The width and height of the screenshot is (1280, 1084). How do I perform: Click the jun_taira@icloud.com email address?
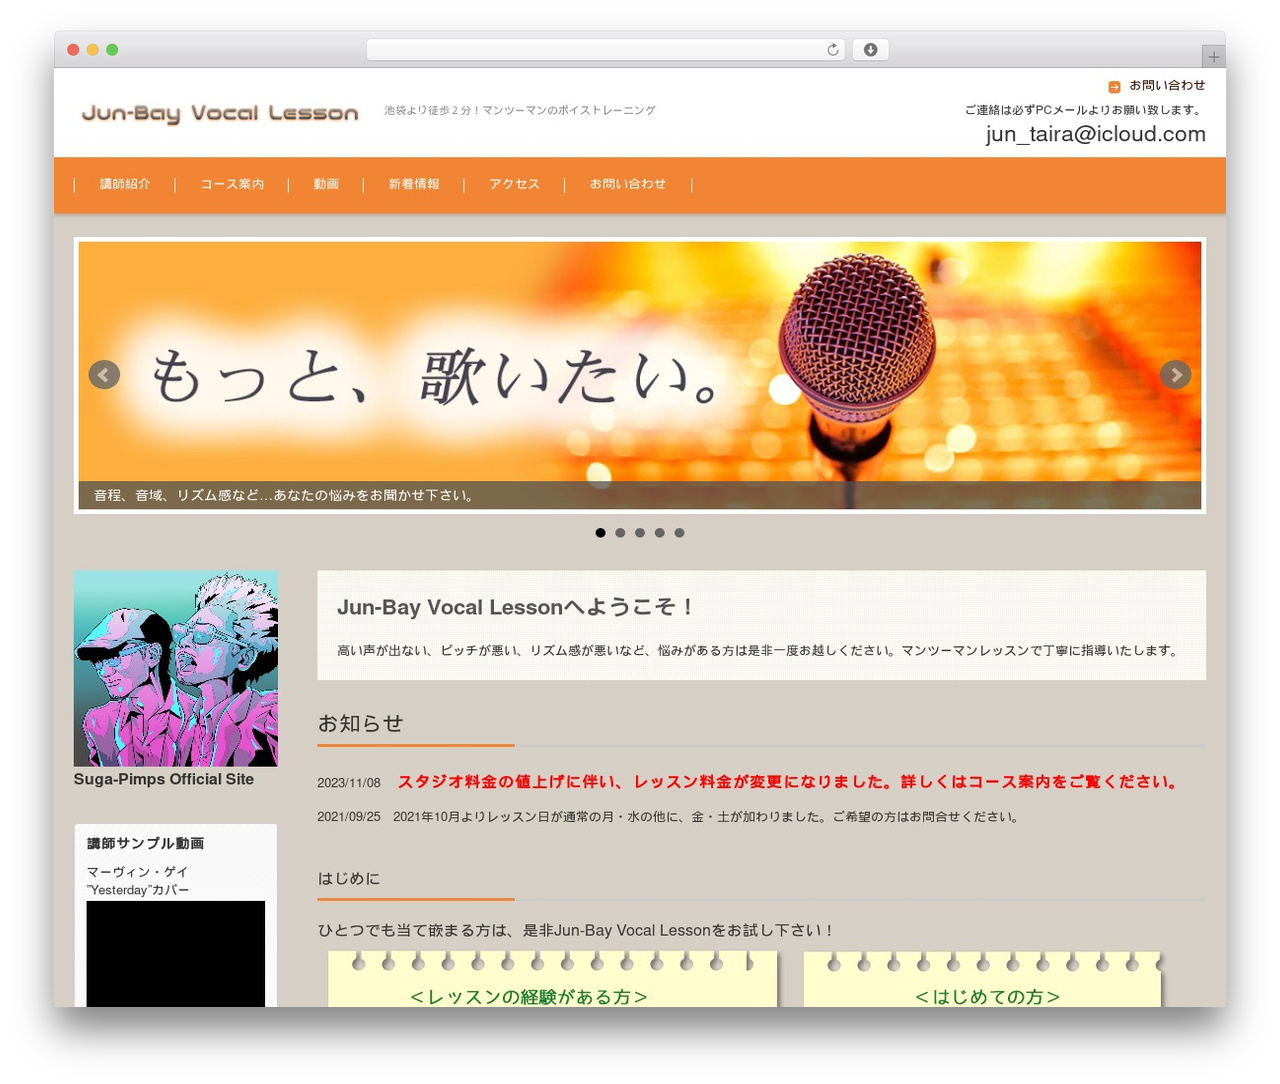pyautogui.click(x=1096, y=134)
